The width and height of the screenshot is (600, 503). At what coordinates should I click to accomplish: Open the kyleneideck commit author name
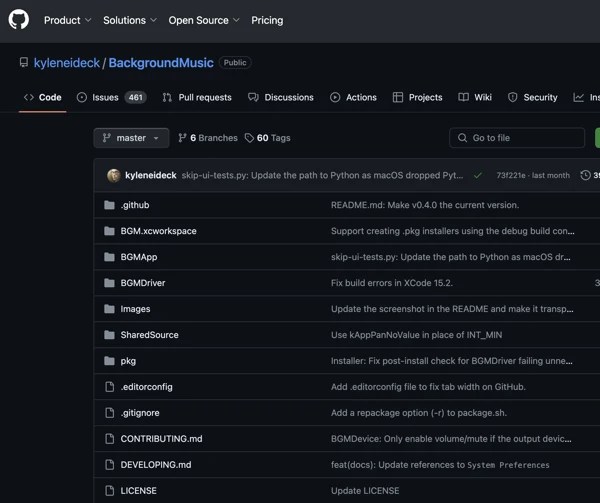tap(151, 175)
